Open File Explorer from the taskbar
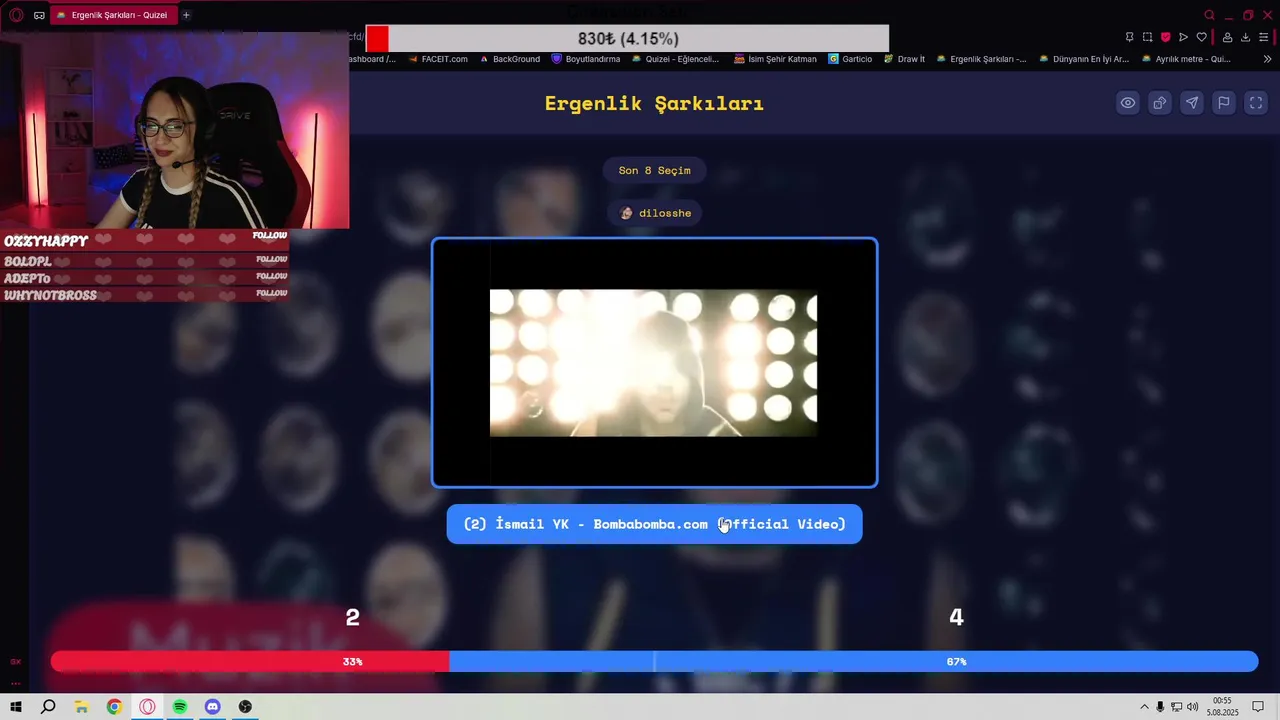Viewport: 1280px width, 720px height. pyautogui.click(x=81, y=707)
